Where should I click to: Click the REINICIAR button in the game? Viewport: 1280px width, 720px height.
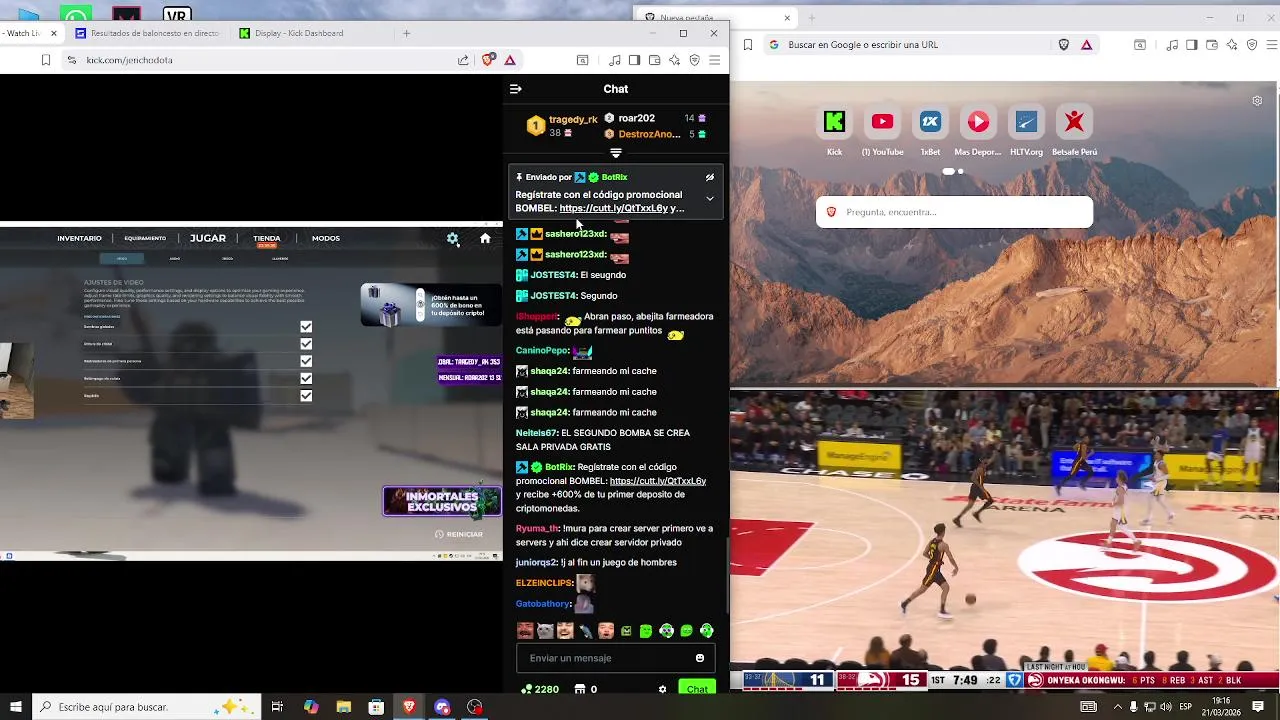click(x=459, y=534)
